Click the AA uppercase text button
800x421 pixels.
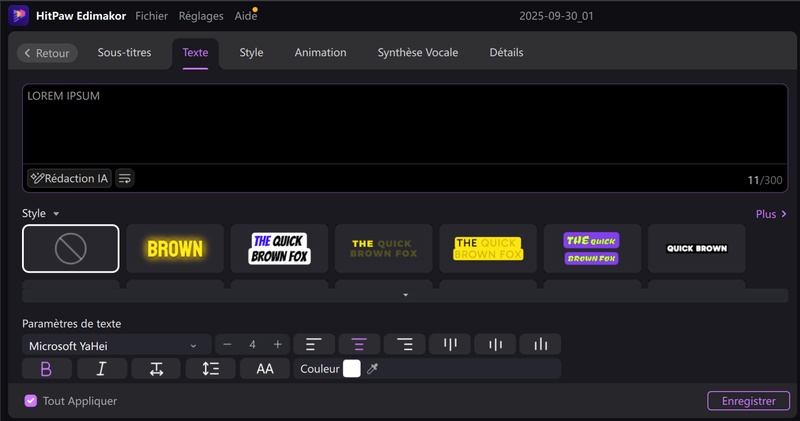pos(265,369)
